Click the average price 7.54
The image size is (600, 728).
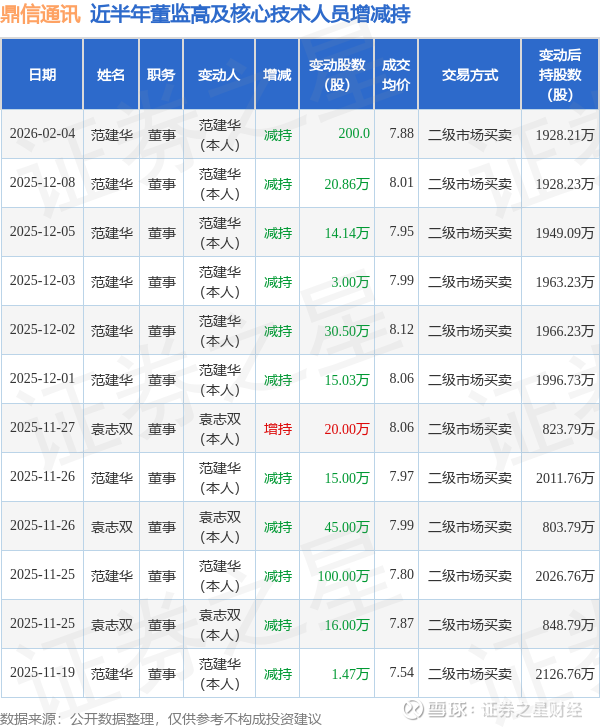pos(401,673)
